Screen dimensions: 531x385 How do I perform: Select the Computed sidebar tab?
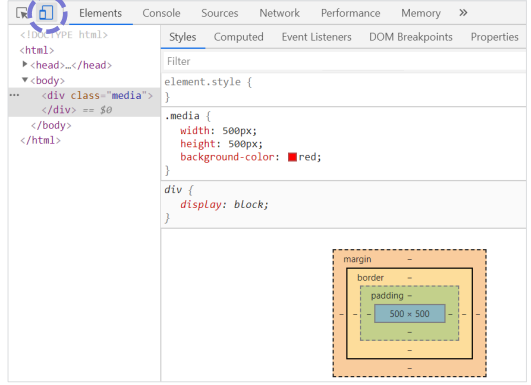238,37
